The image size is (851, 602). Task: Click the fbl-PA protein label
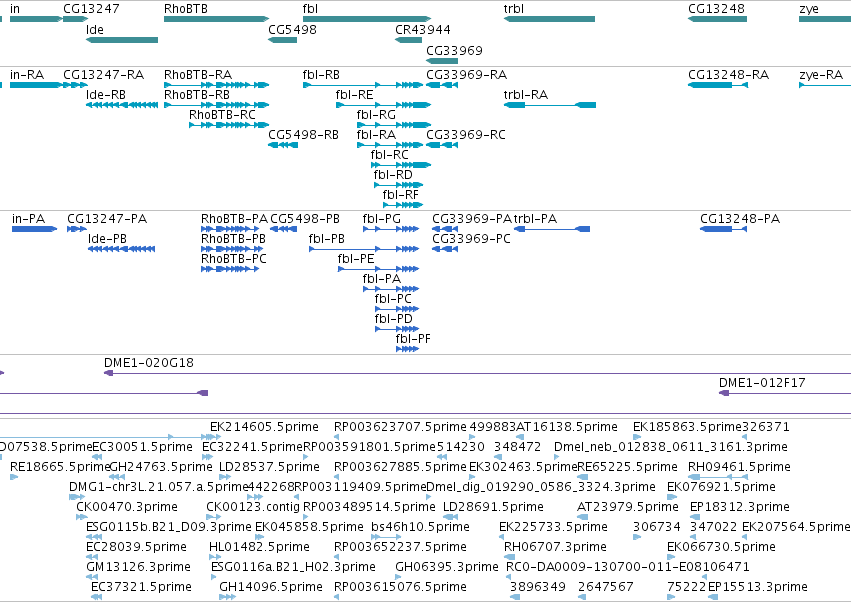point(382,279)
